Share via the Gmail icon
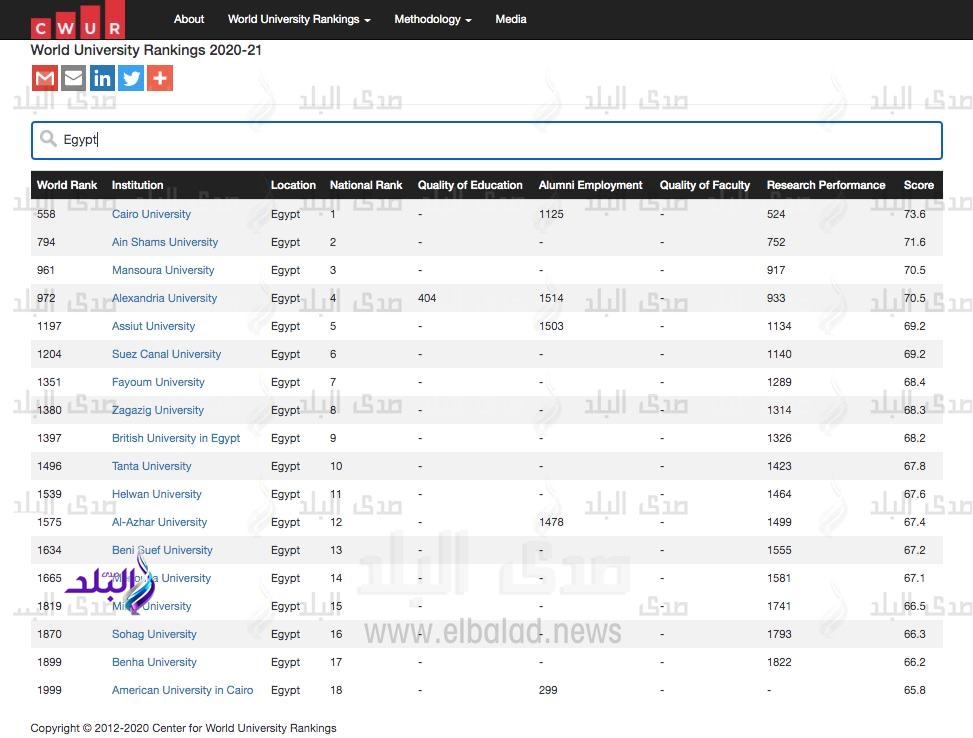 click(x=45, y=78)
